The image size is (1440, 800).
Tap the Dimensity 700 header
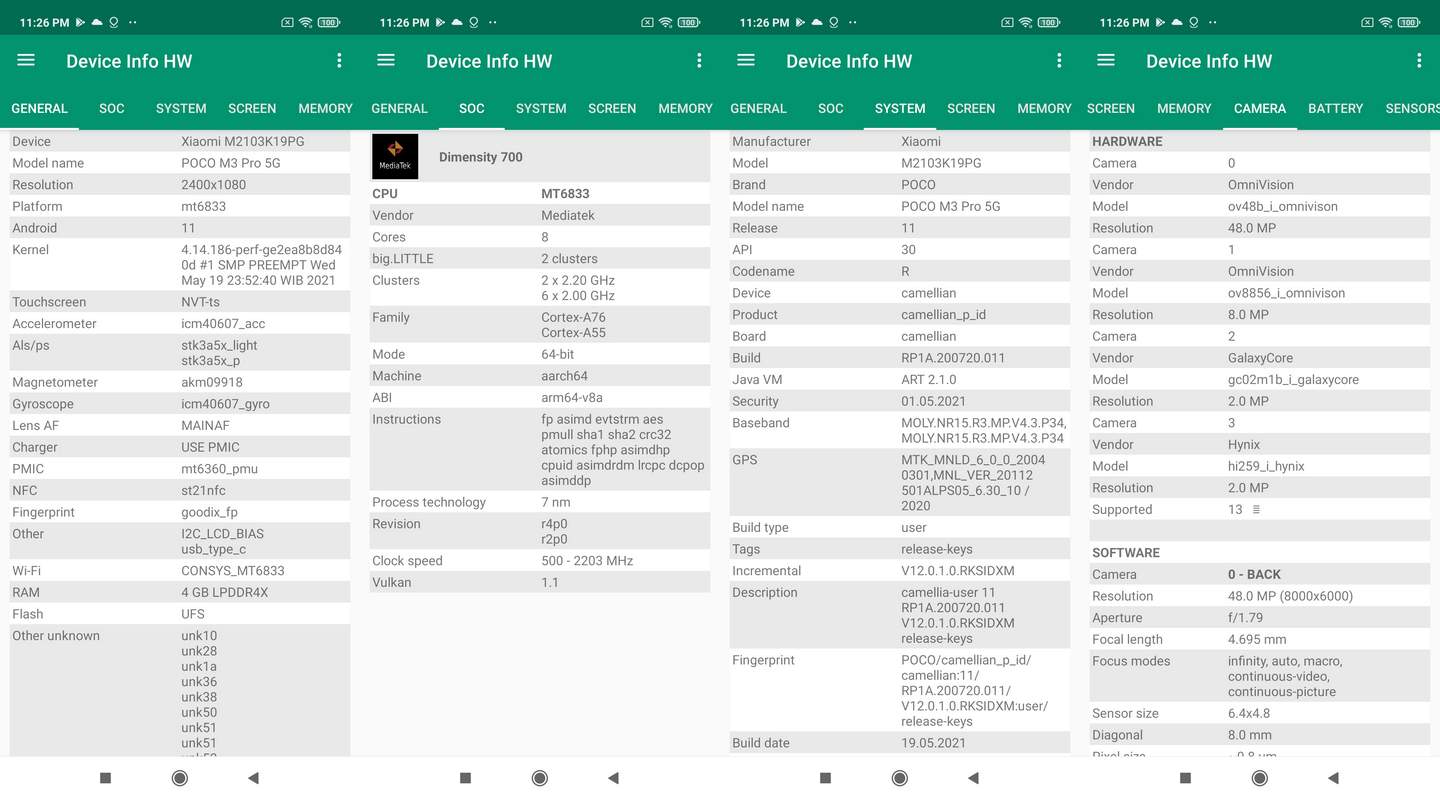[540, 157]
